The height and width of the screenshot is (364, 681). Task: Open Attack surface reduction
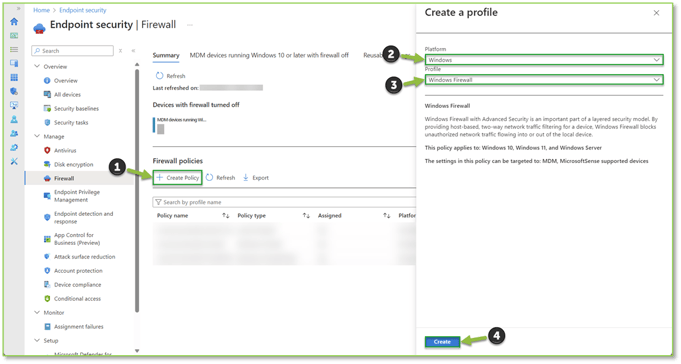click(84, 257)
